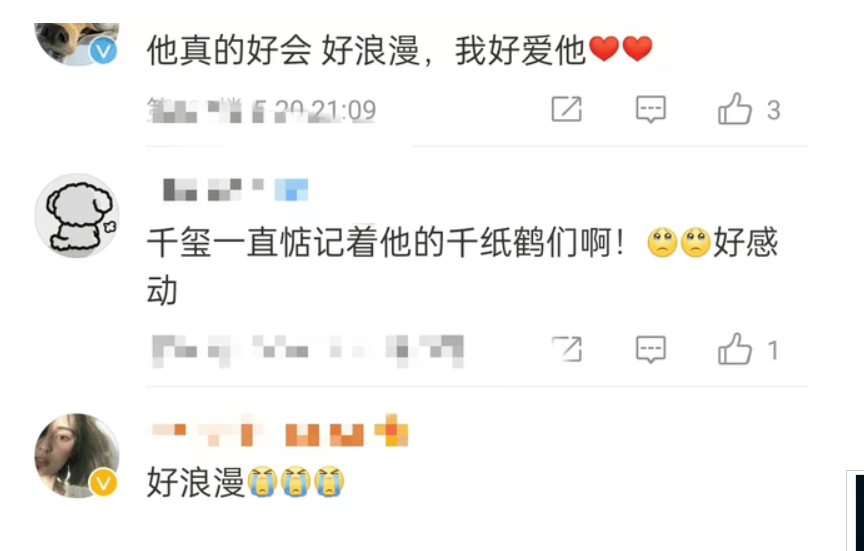Open the fluffy dog cartoon avatar

pos(77,215)
